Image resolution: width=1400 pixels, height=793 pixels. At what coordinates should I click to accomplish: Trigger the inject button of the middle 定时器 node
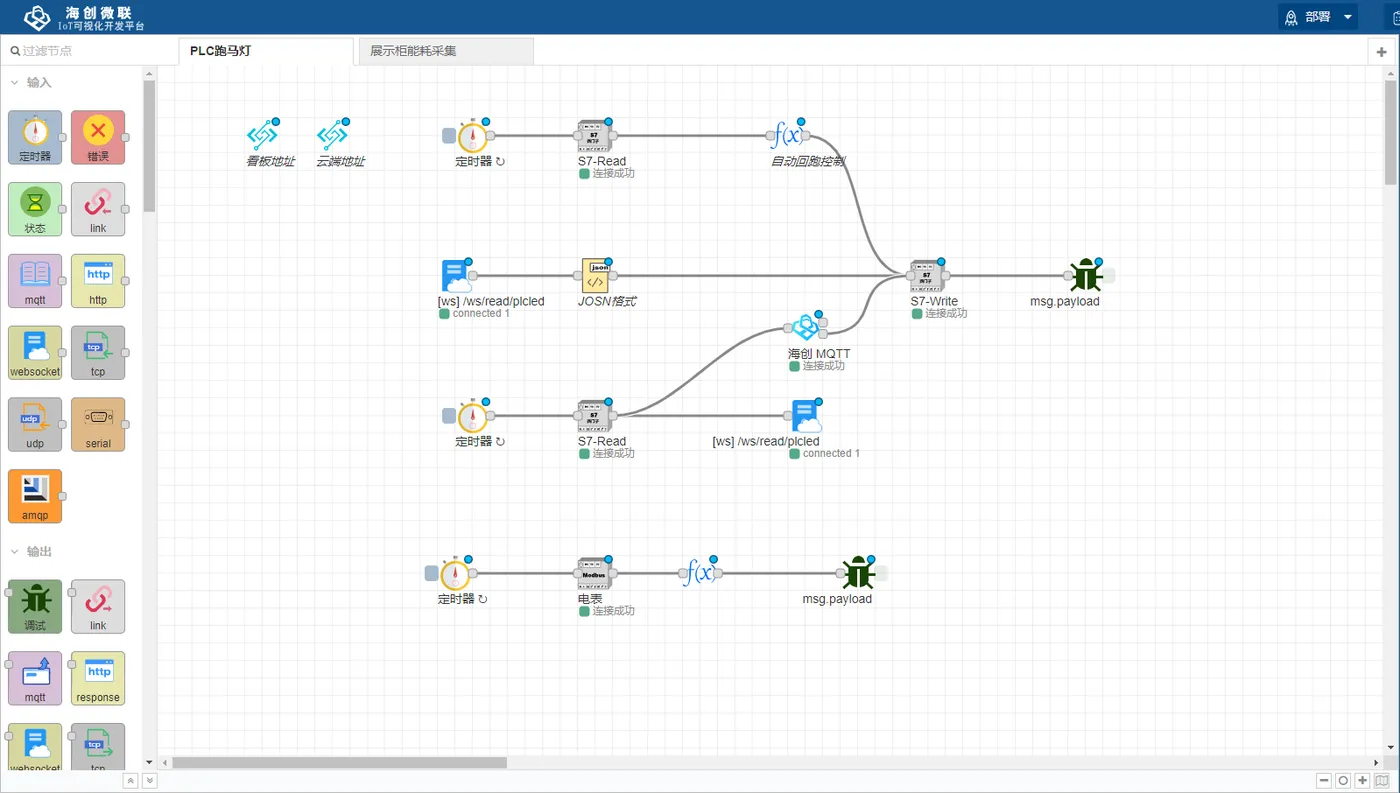449,416
